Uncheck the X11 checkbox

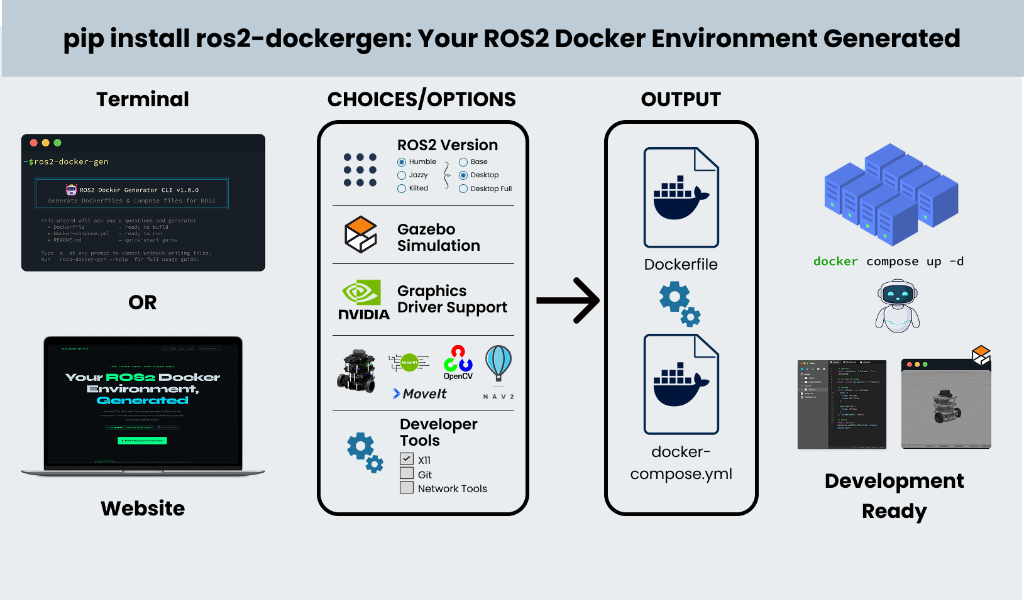406,458
